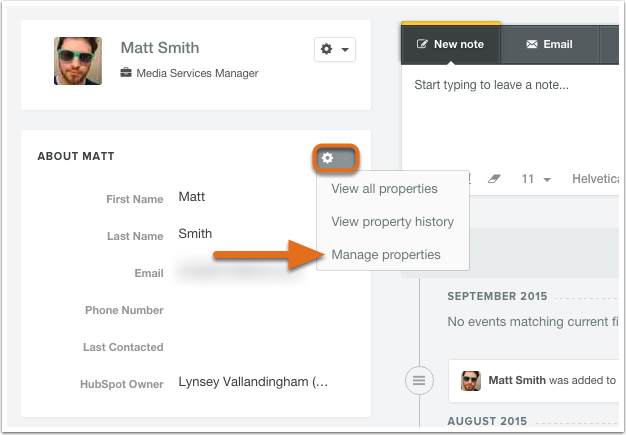Click the briefcase icon by job title
The height and width of the screenshot is (435, 626).
(x=126, y=73)
